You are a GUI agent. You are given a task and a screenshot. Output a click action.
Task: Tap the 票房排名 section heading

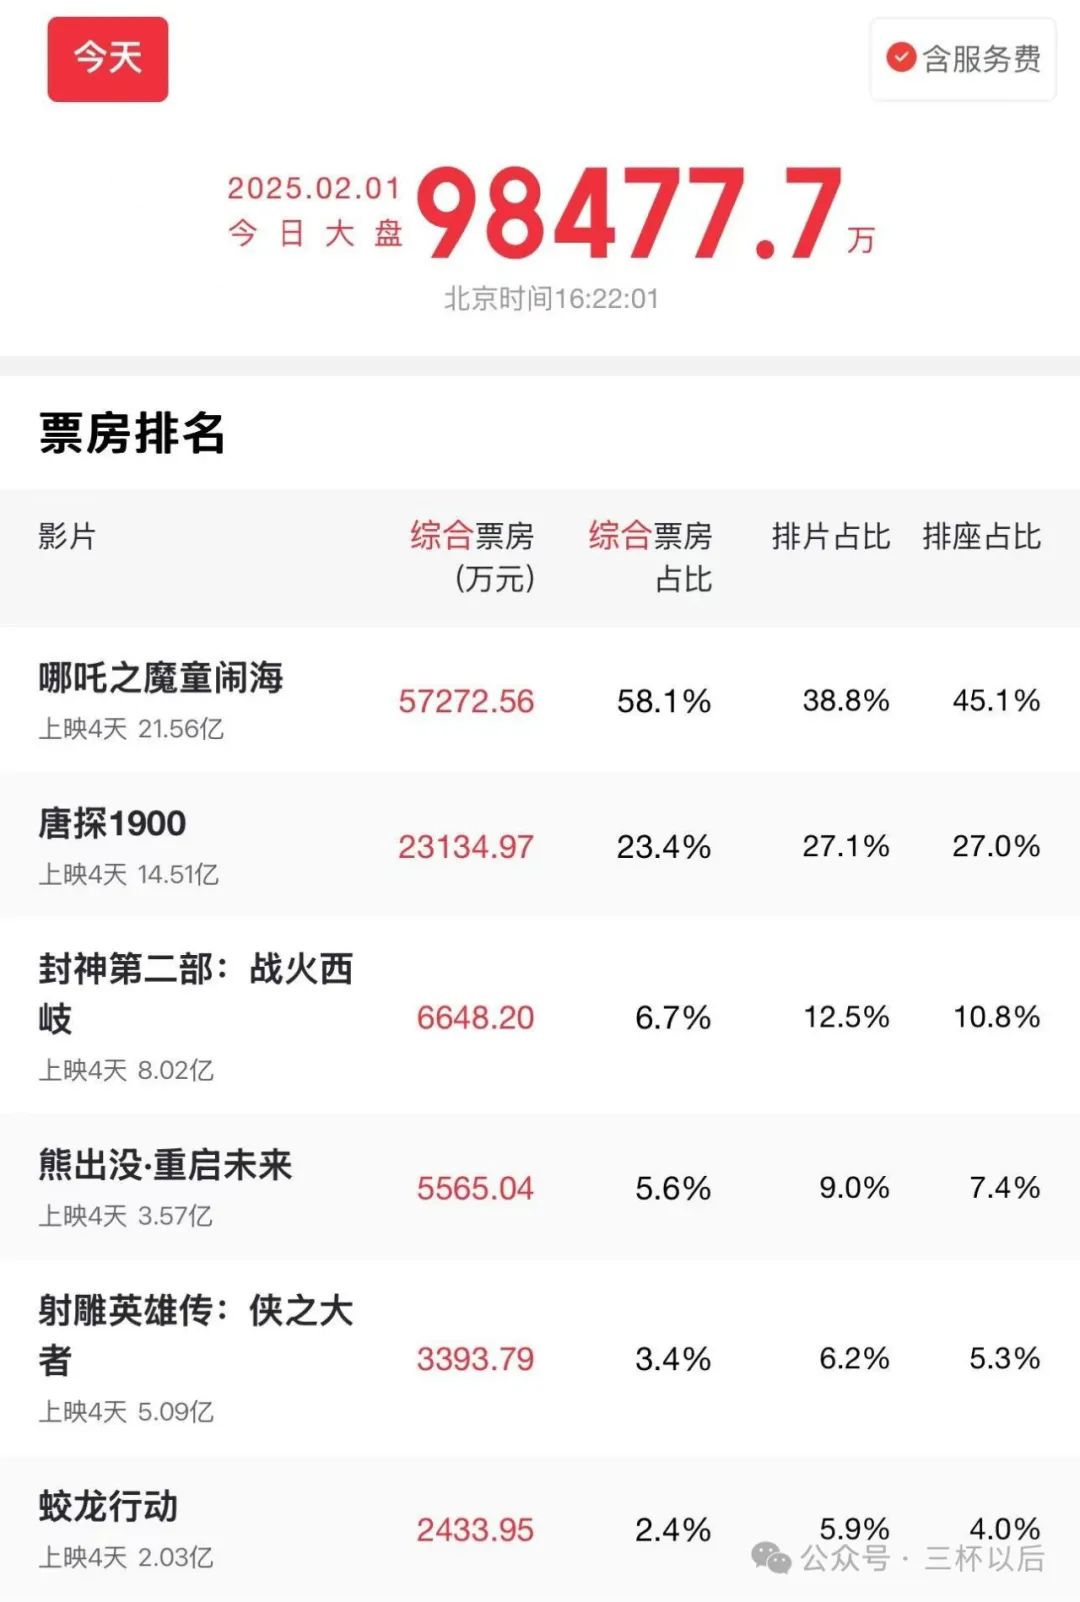[x=132, y=433]
